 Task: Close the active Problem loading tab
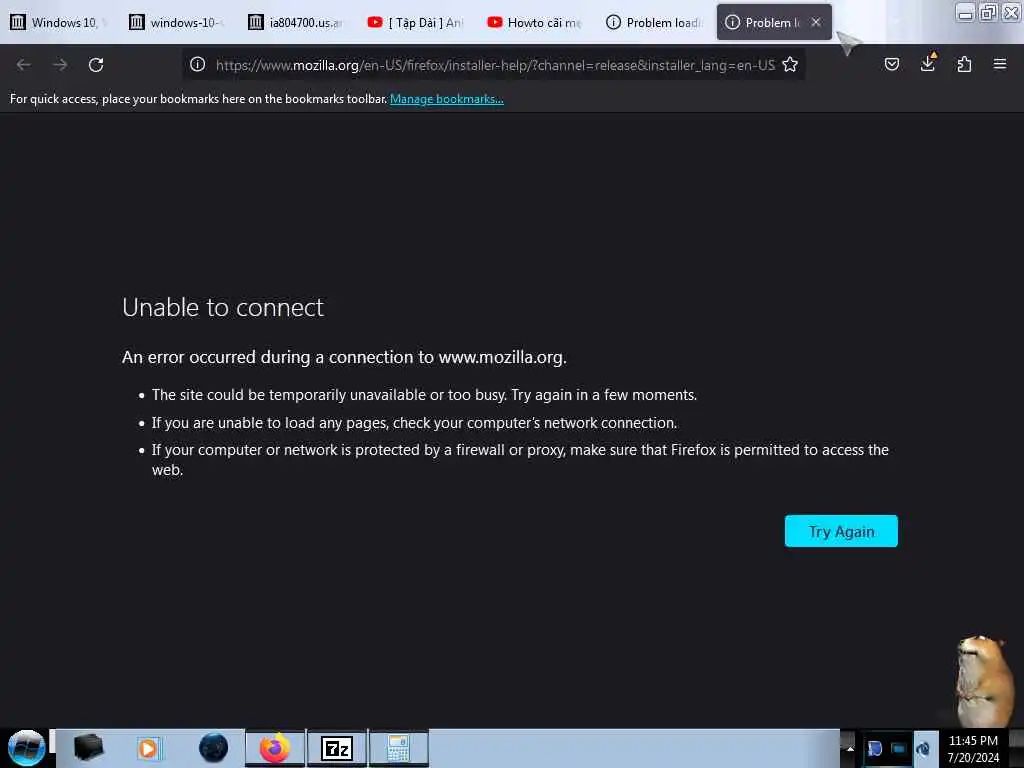(x=816, y=22)
